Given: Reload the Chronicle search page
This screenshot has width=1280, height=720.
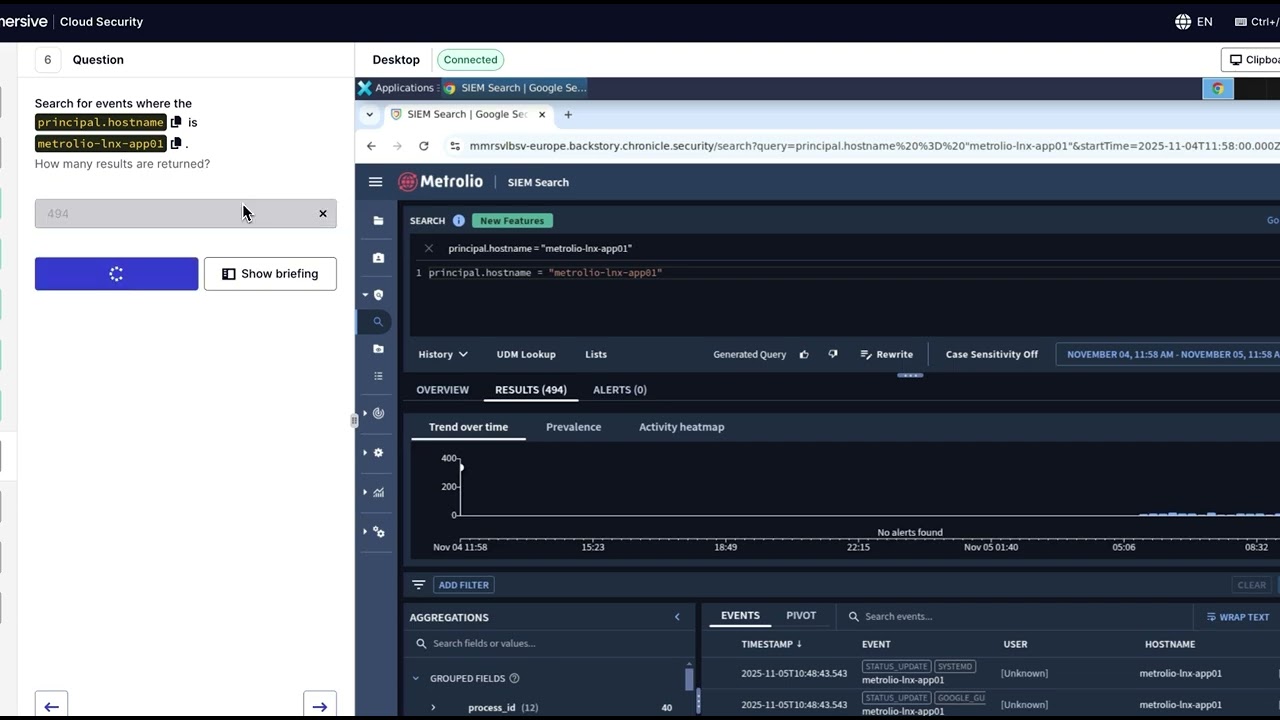Looking at the screenshot, I should pos(423,146).
